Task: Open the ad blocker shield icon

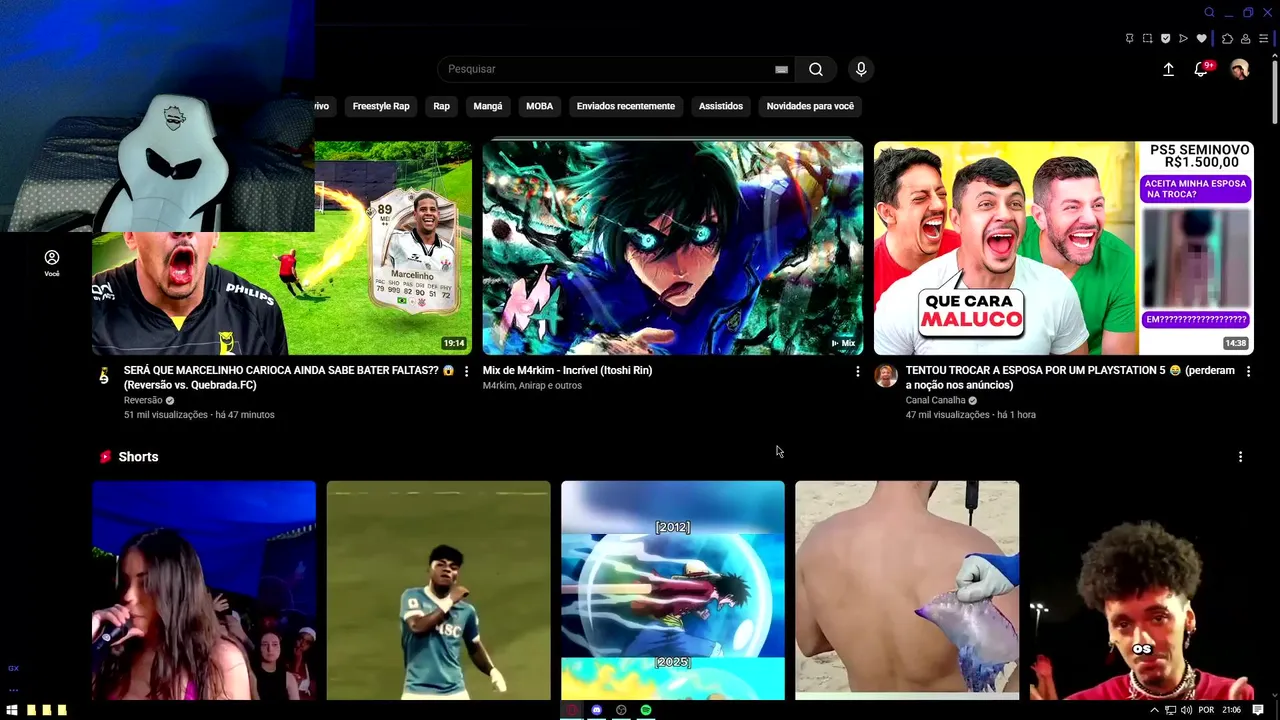Action: (x=1165, y=39)
